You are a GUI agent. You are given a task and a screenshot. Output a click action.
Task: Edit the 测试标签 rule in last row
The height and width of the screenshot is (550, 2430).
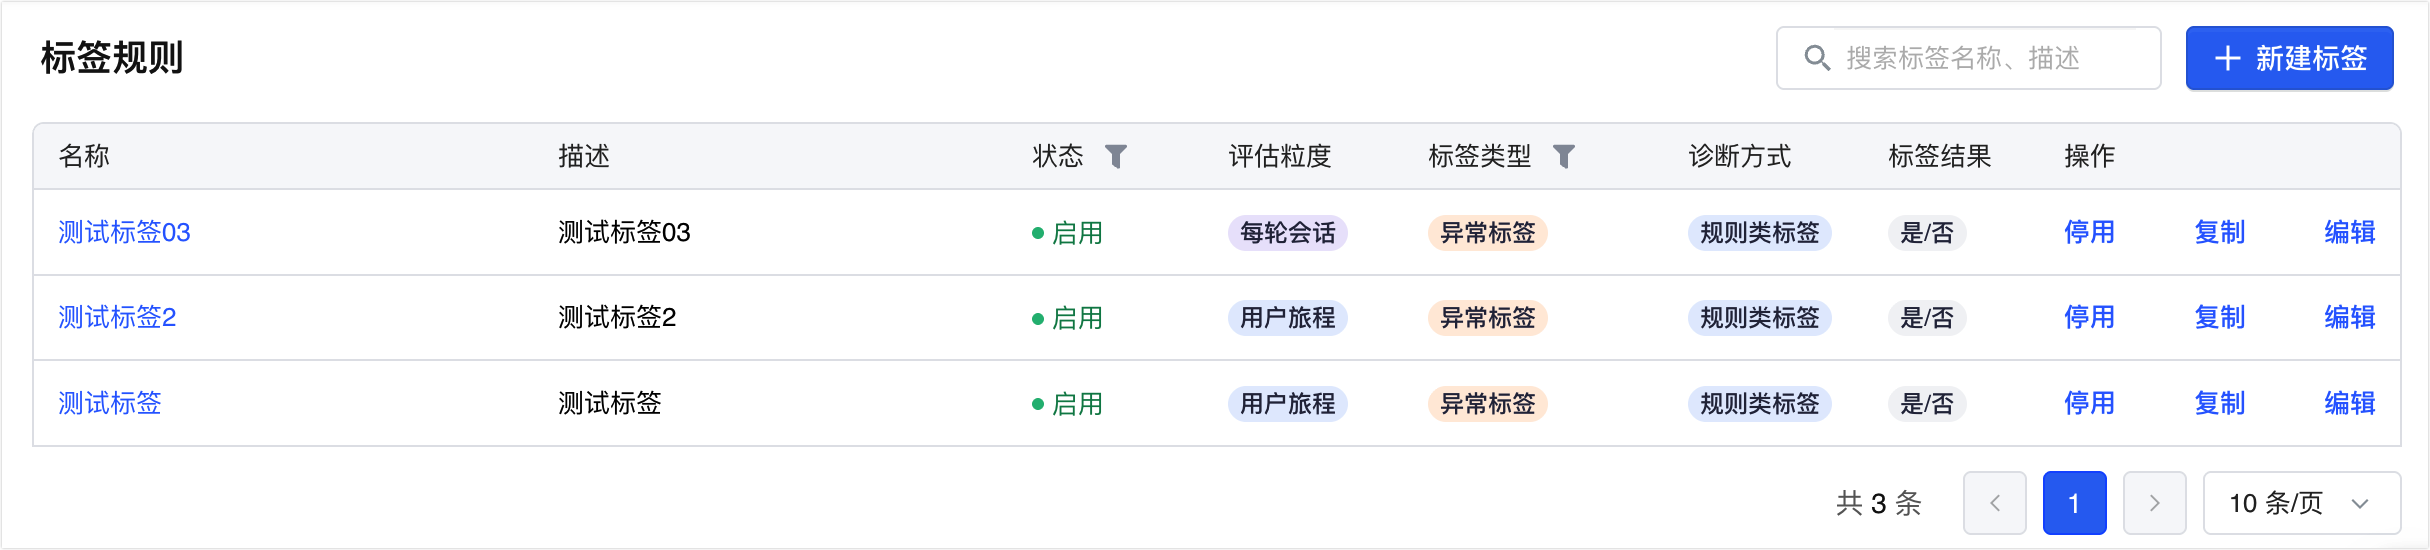click(2349, 404)
